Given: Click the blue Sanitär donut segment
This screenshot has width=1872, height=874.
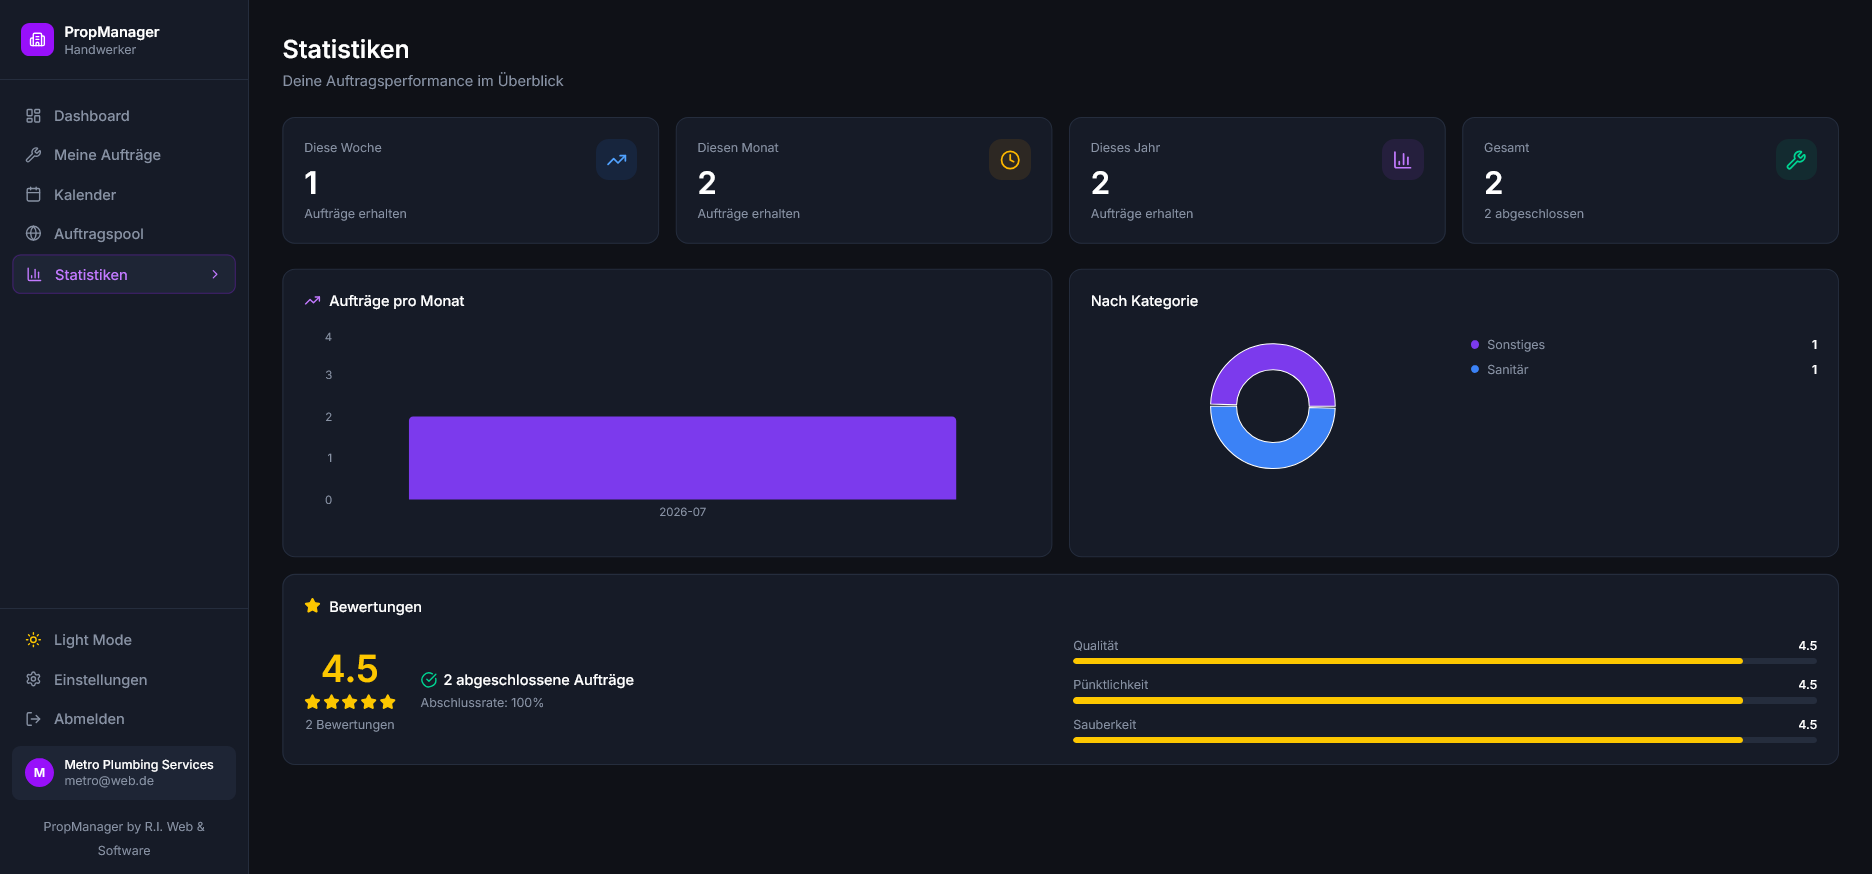Looking at the screenshot, I should (x=1273, y=455).
